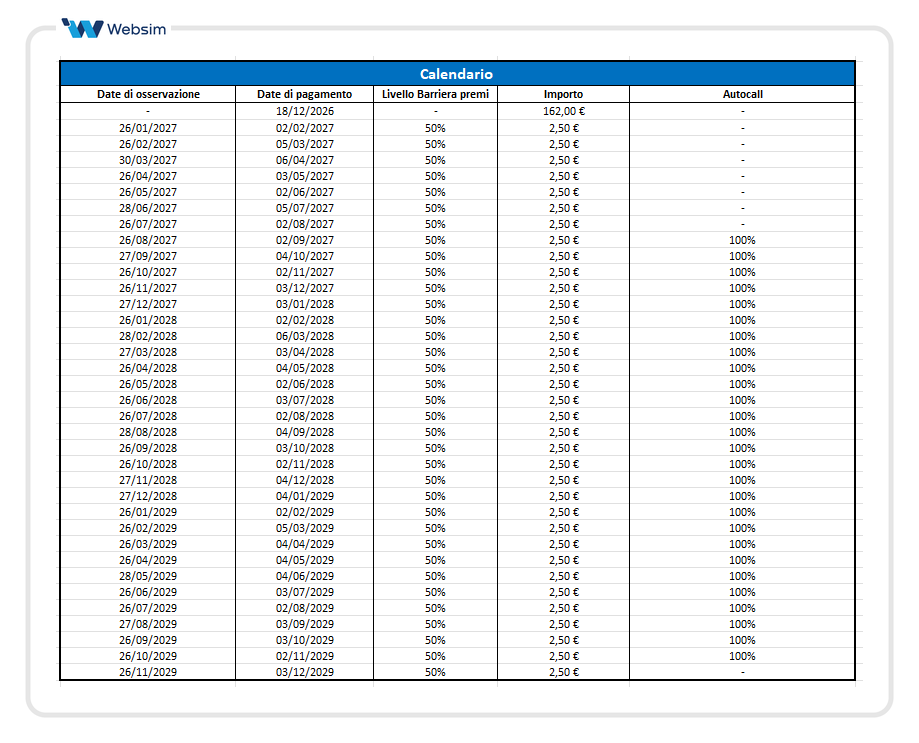Screen dimensions: 919x743
Task: Select the Calendario table title bar
Action: 457,74
